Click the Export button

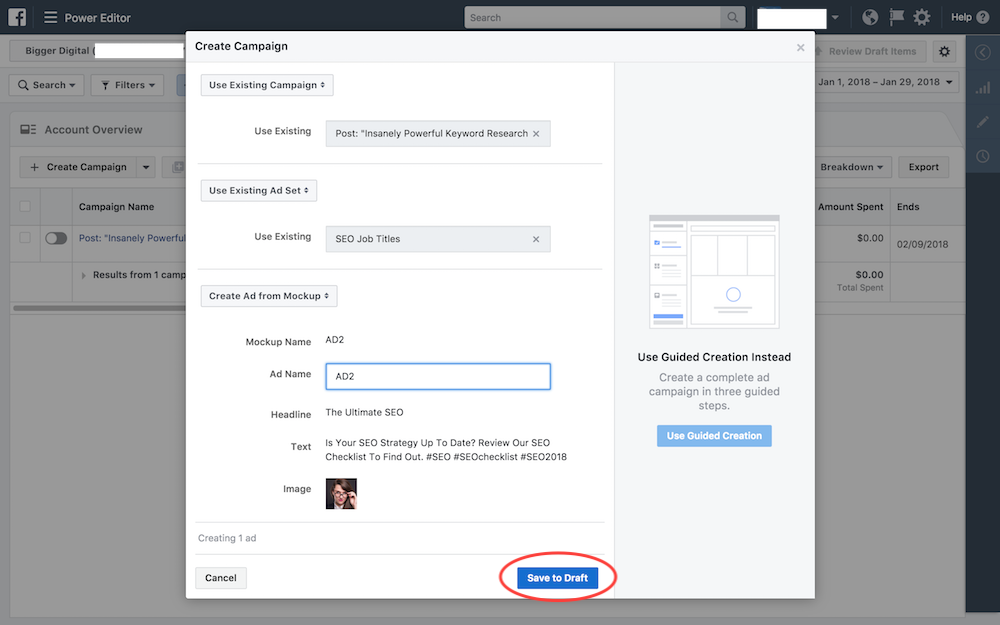point(923,167)
